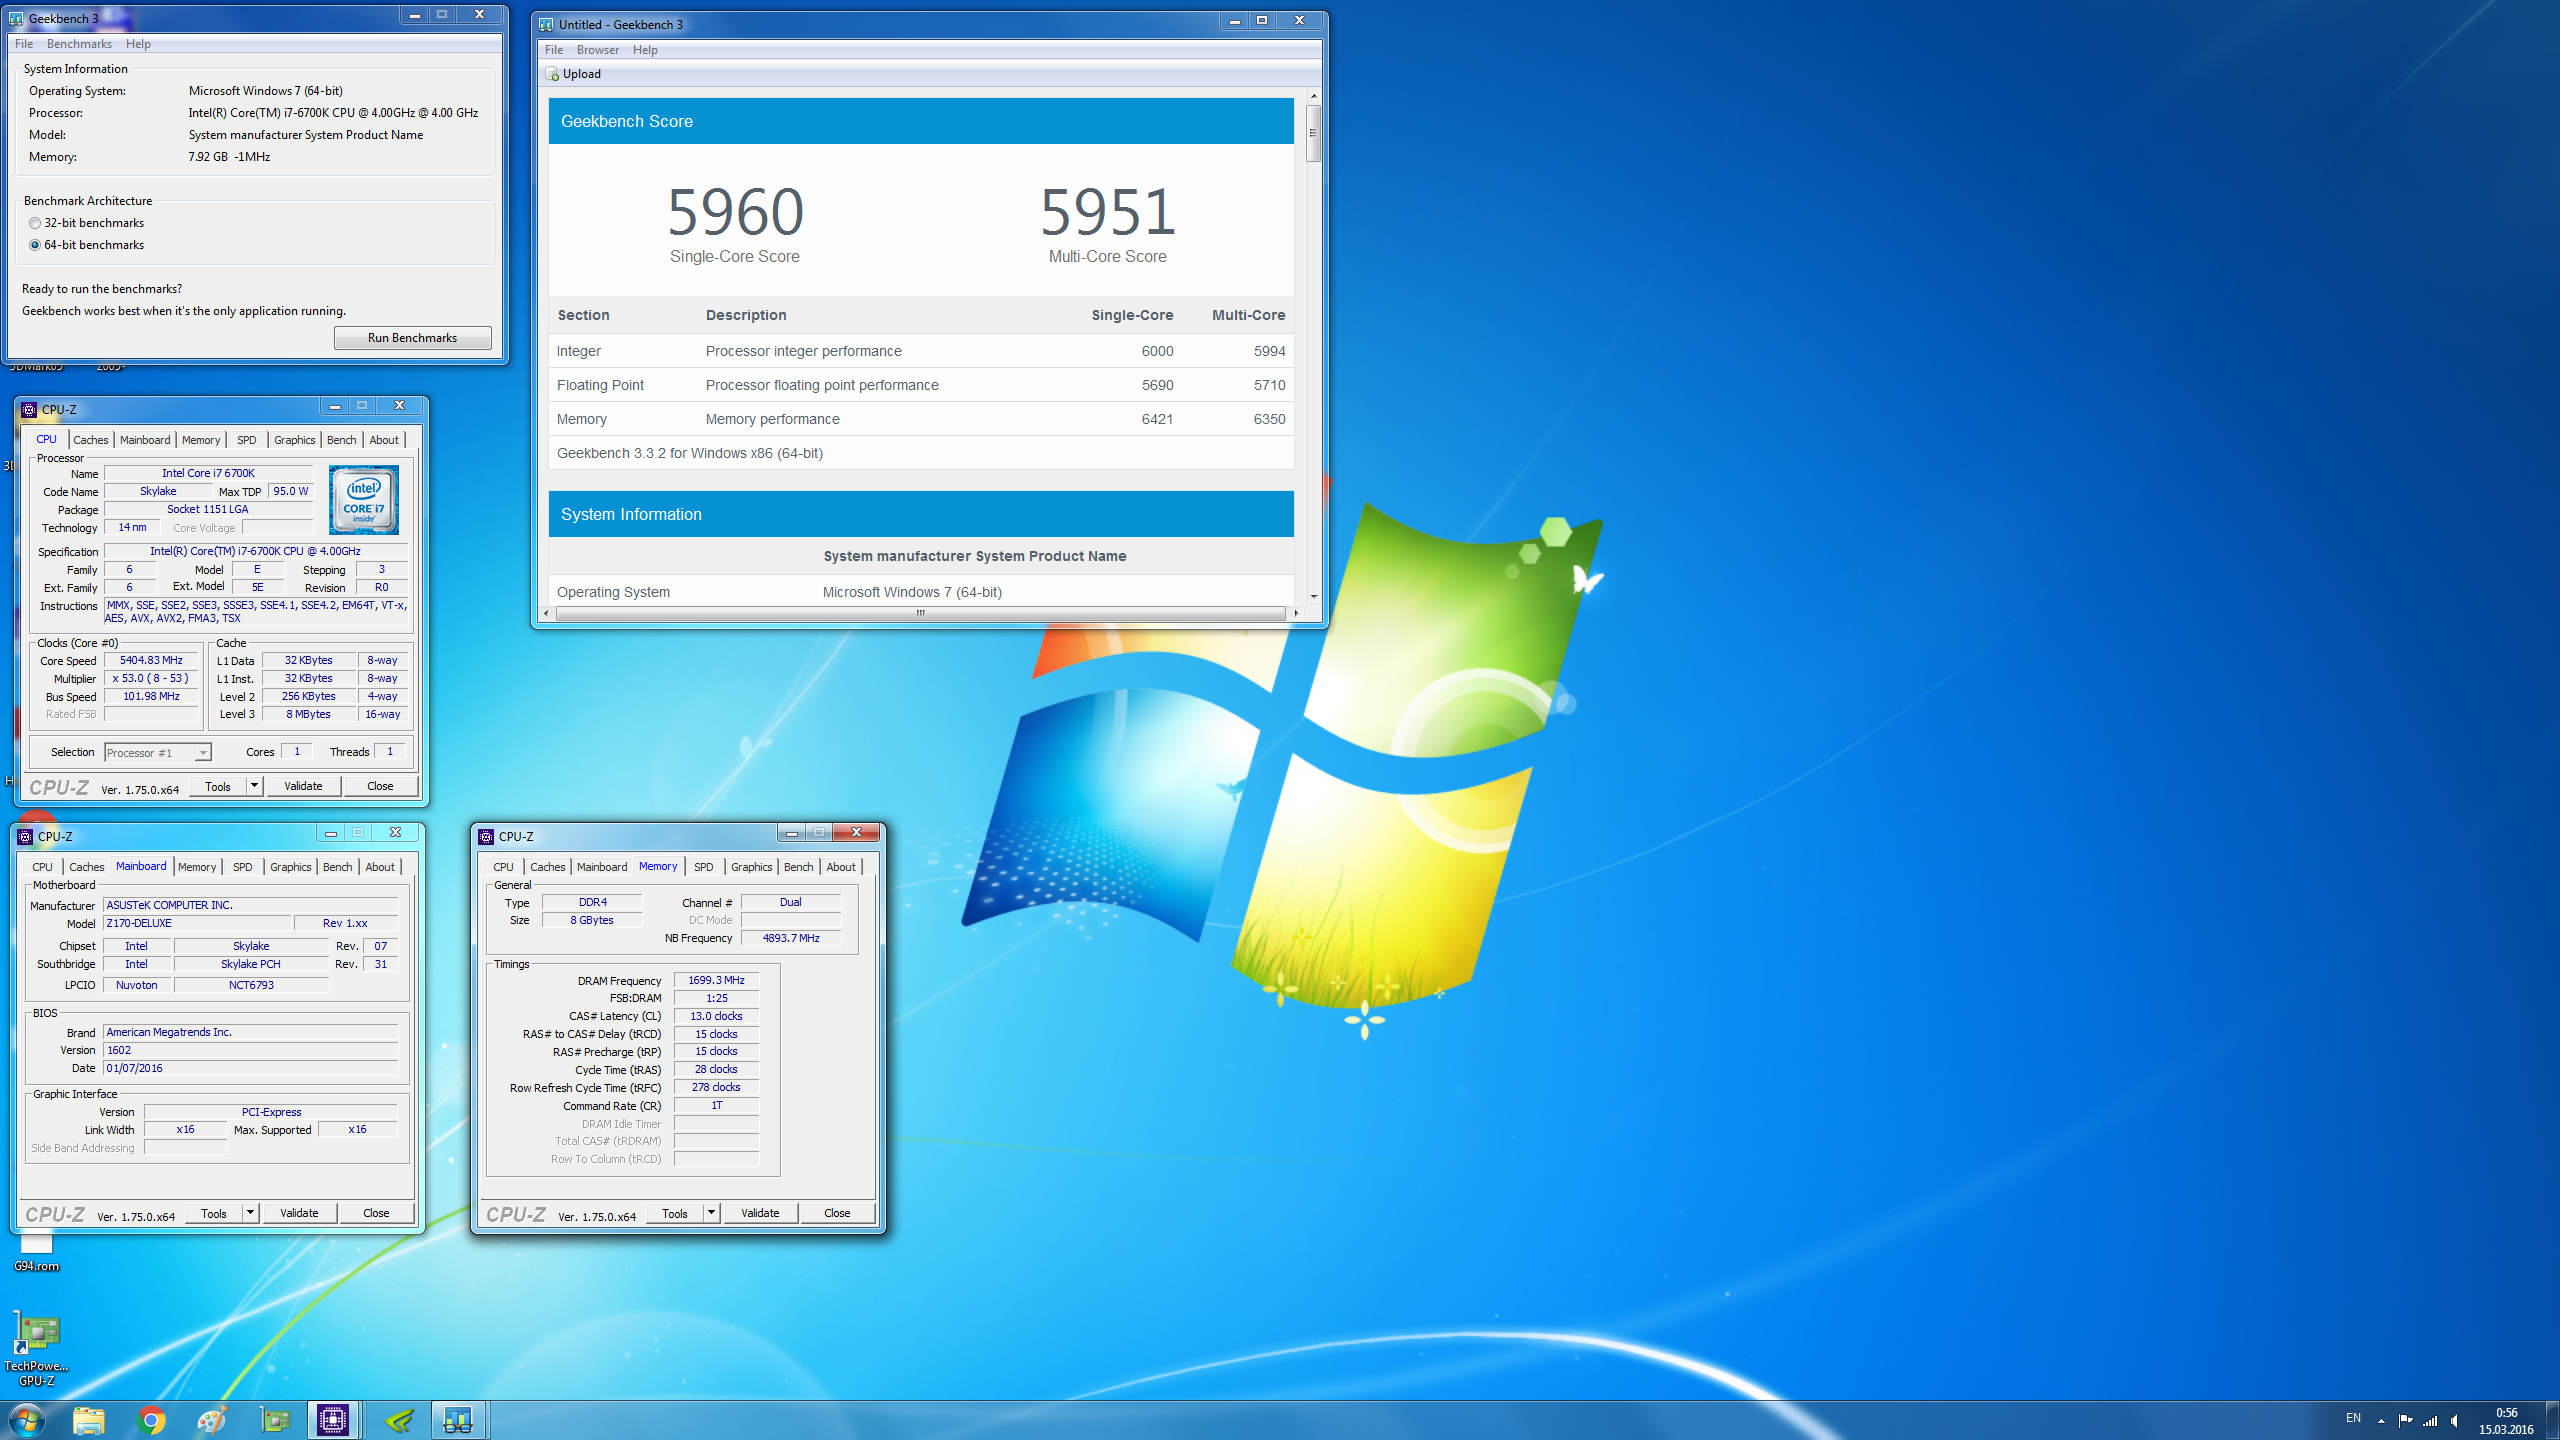
Task: Click Close button in Memory CPU-Z window
Action: pos(837,1213)
